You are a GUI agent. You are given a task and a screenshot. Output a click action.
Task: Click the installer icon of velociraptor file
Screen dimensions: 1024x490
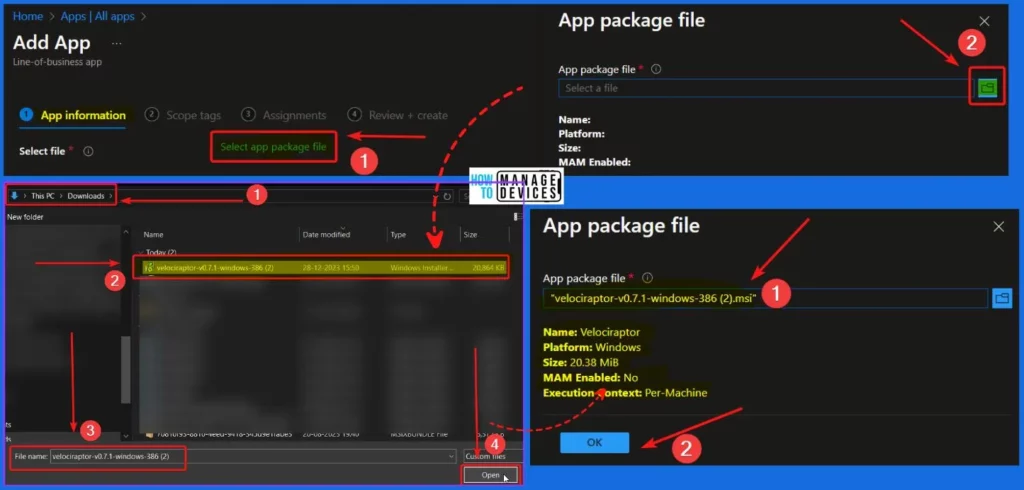(148, 268)
